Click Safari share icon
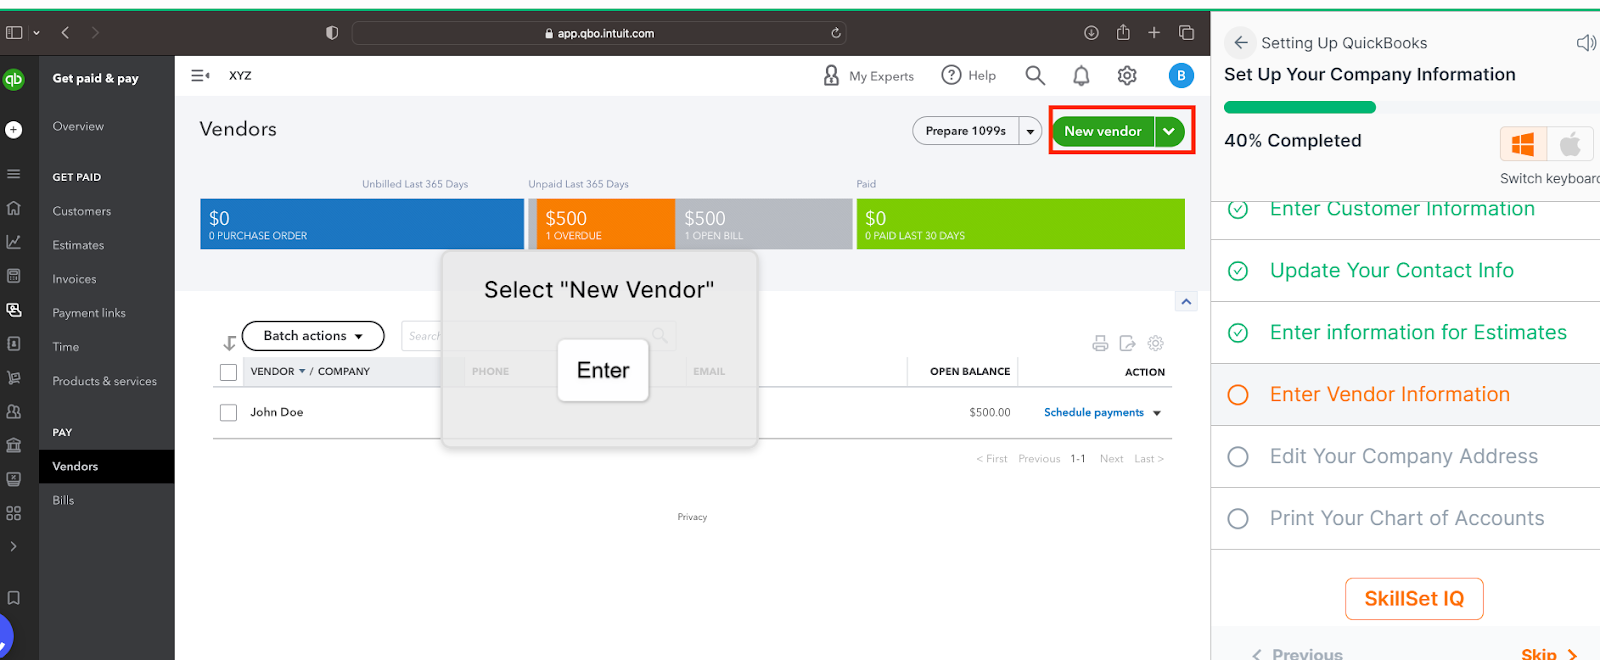This screenshot has width=1600, height=660. (x=1123, y=32)
